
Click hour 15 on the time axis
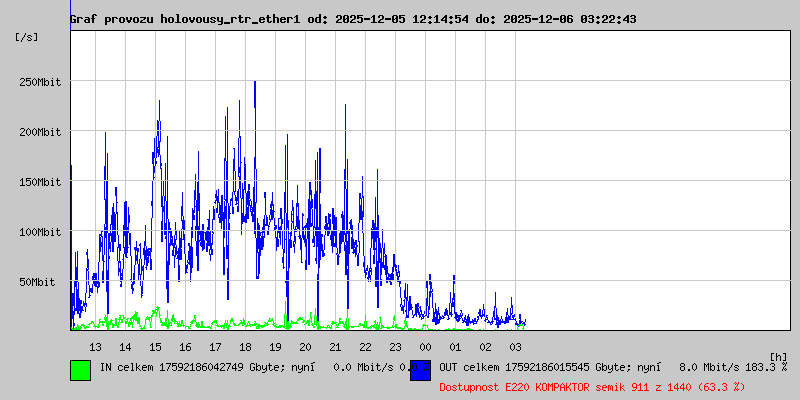[x=155, y=346]
